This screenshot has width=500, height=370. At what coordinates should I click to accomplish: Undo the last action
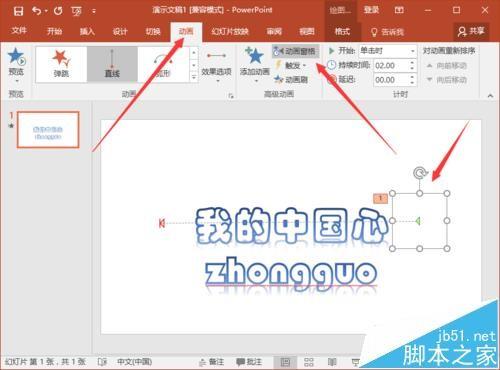(36, 11)
